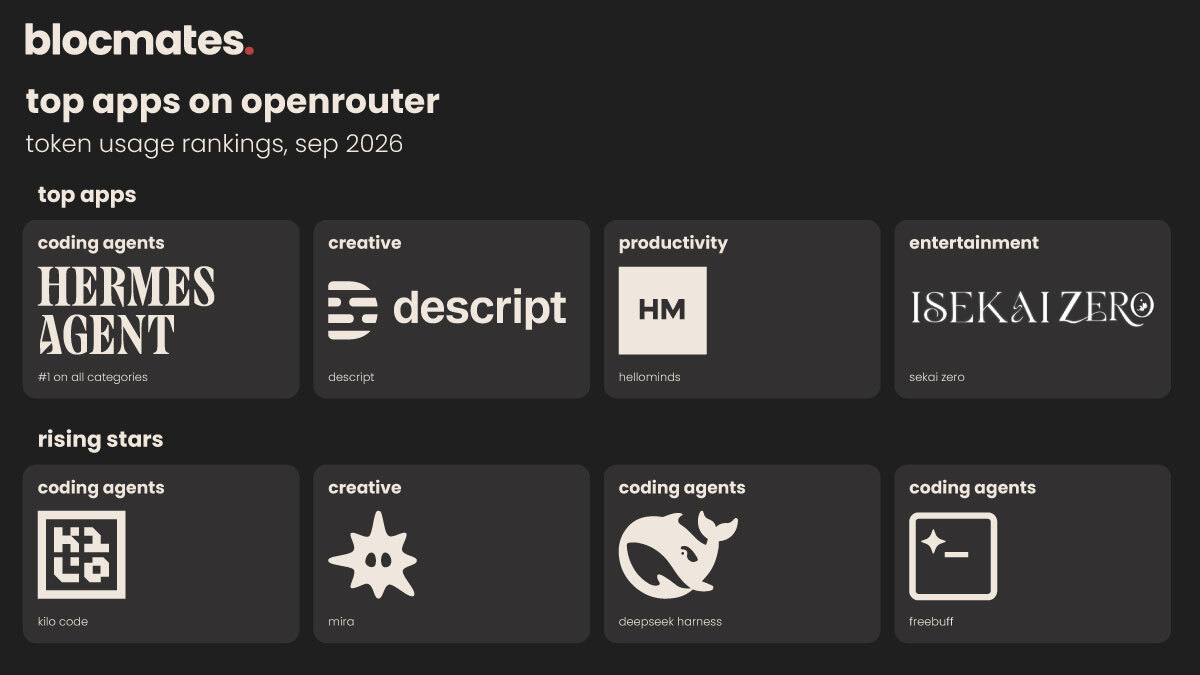Select '#1 on all categories' caption
Image resolution: width=1200 pixels, height=675 pixels.
pyautogui.click(x=93, y=377)
